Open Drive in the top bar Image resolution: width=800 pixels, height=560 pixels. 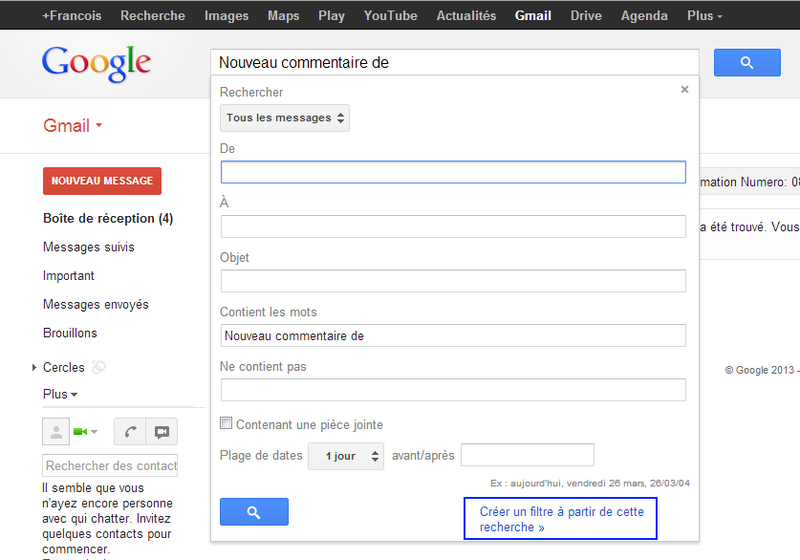pos(586,16)
